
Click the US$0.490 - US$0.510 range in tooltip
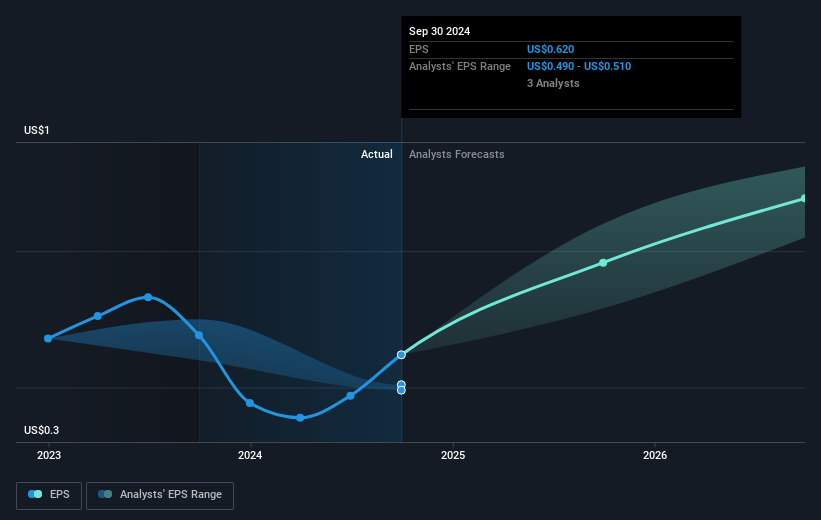[579, 67]
